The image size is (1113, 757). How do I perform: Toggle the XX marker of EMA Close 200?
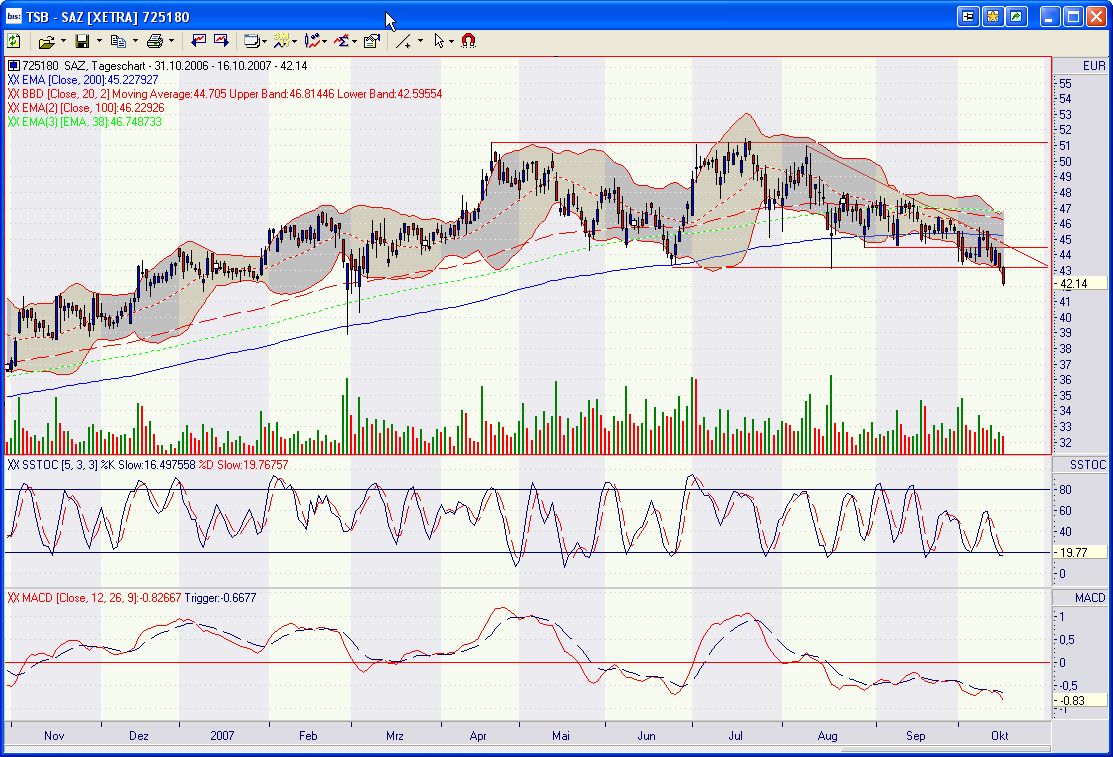(x=13, y=80)
